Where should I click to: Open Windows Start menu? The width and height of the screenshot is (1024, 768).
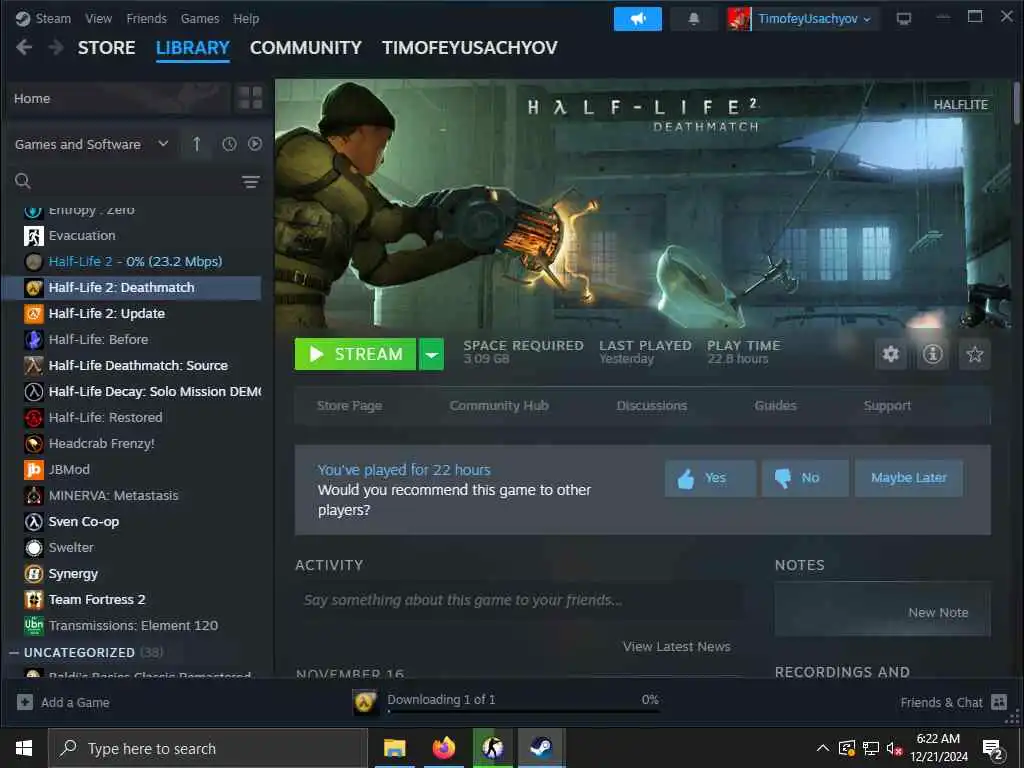[x=24, y=748]
